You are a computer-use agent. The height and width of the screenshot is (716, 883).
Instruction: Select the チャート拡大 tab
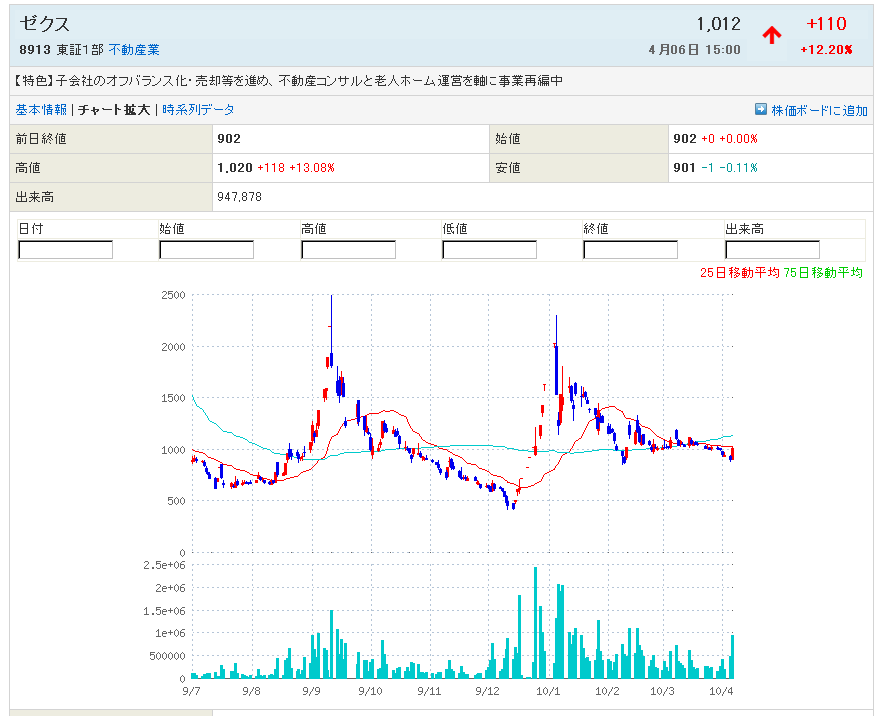point(114,110)
